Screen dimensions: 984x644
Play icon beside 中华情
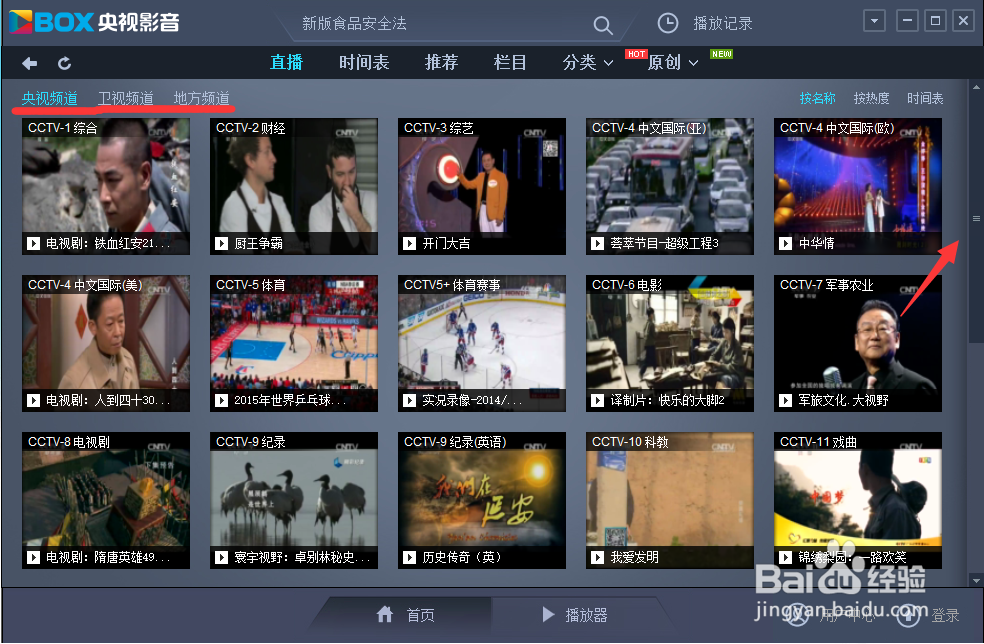(x=785, y=243)
